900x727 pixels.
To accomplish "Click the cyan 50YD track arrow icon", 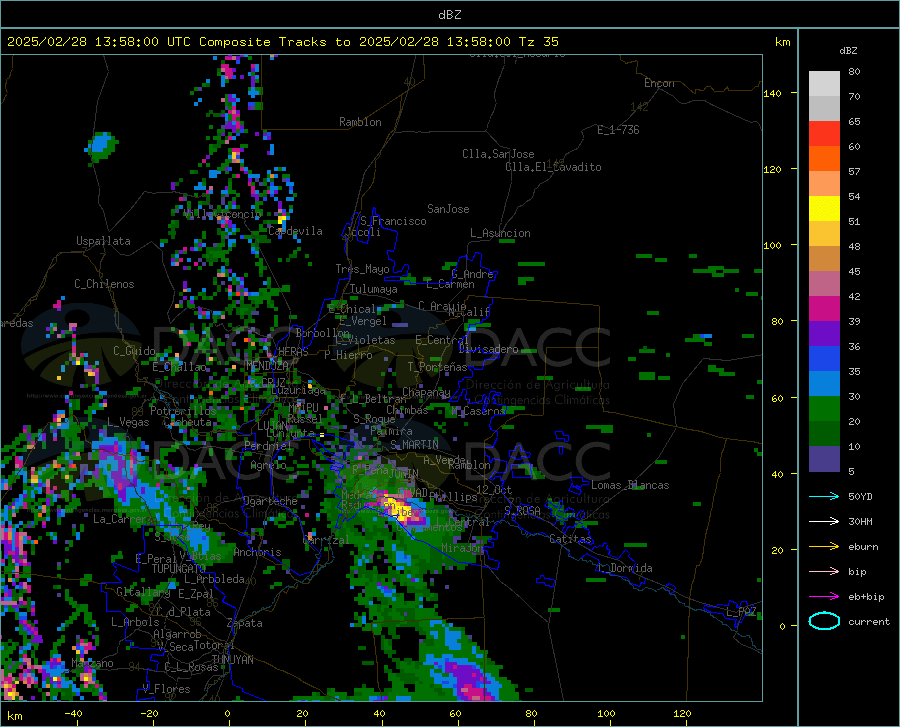I will (824, 496).
